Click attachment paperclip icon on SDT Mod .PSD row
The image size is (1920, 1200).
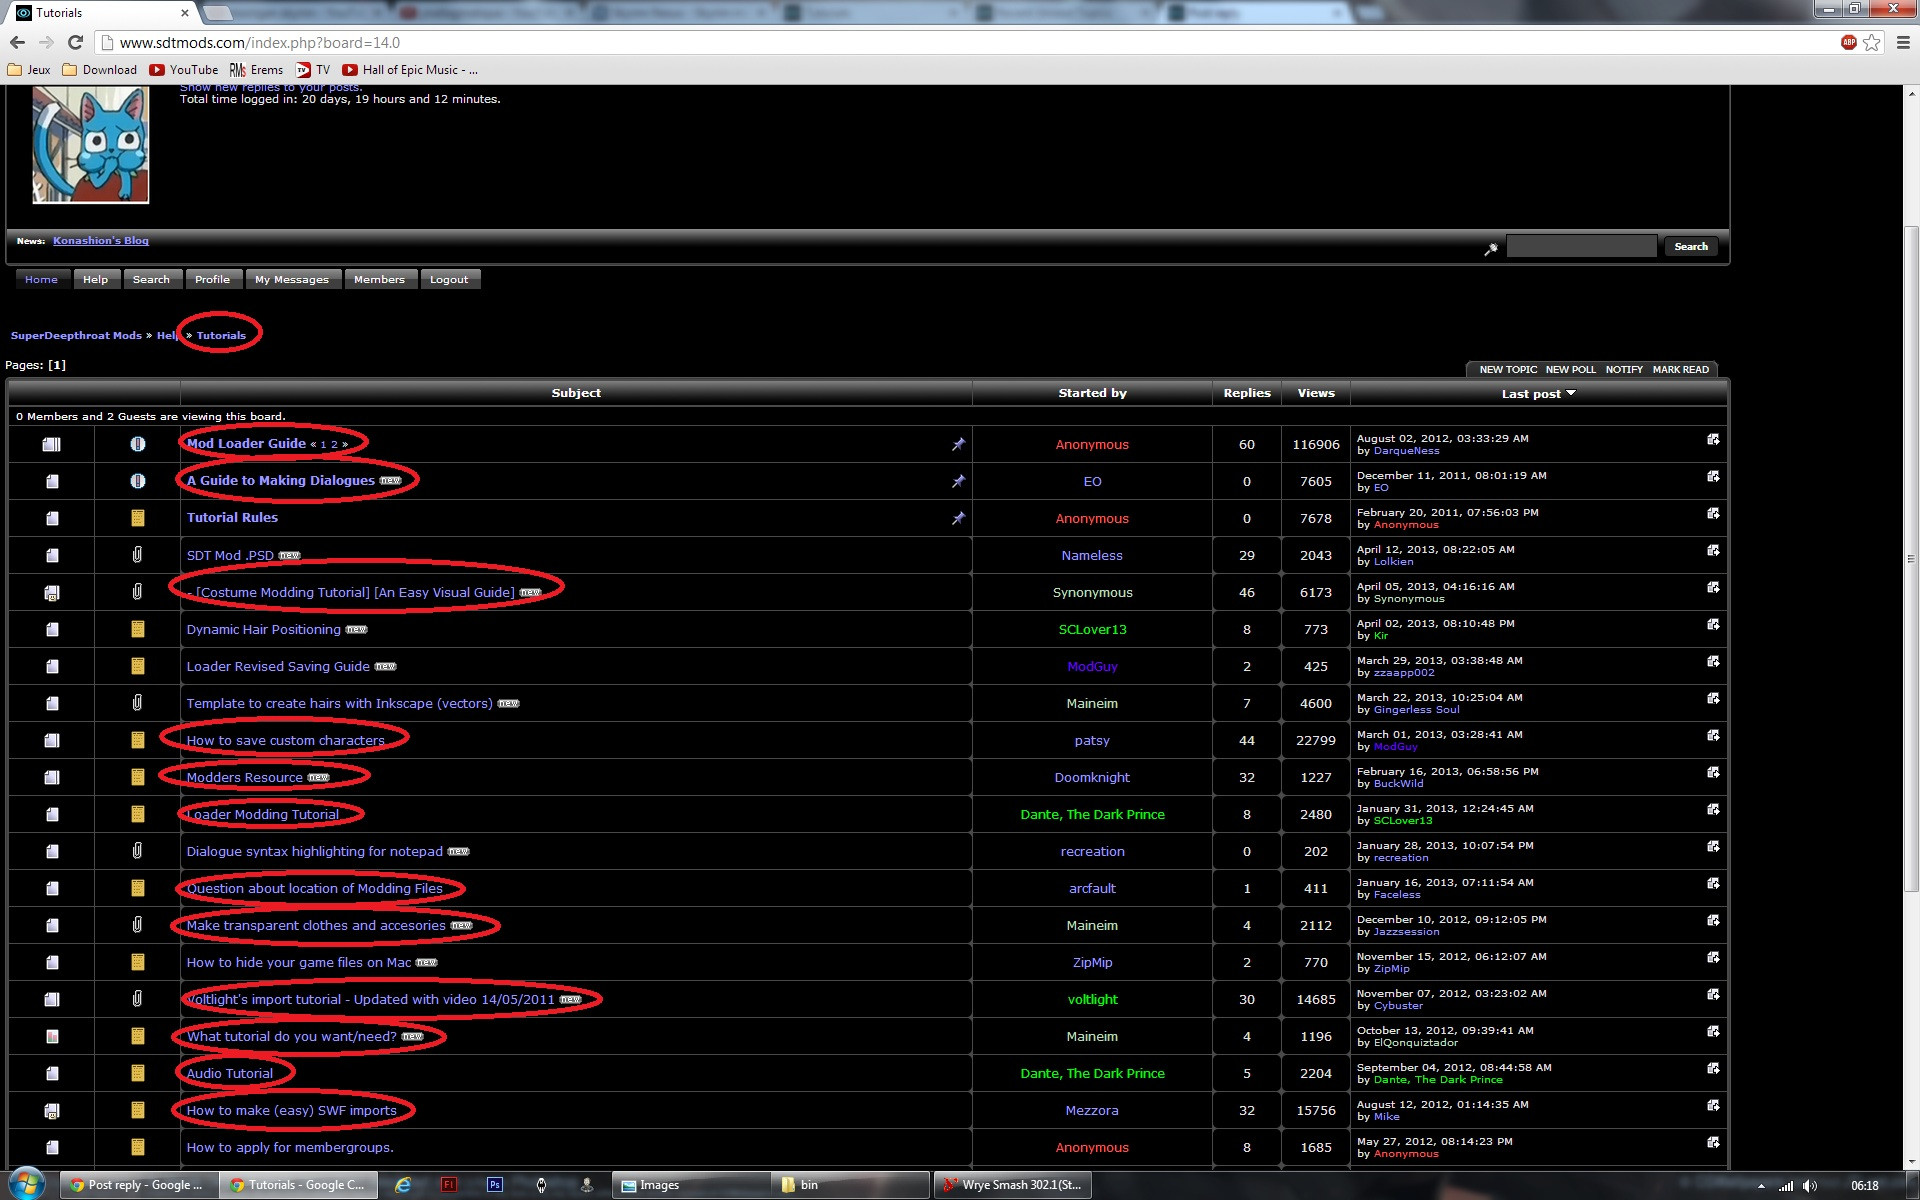[x=138, y=554]
